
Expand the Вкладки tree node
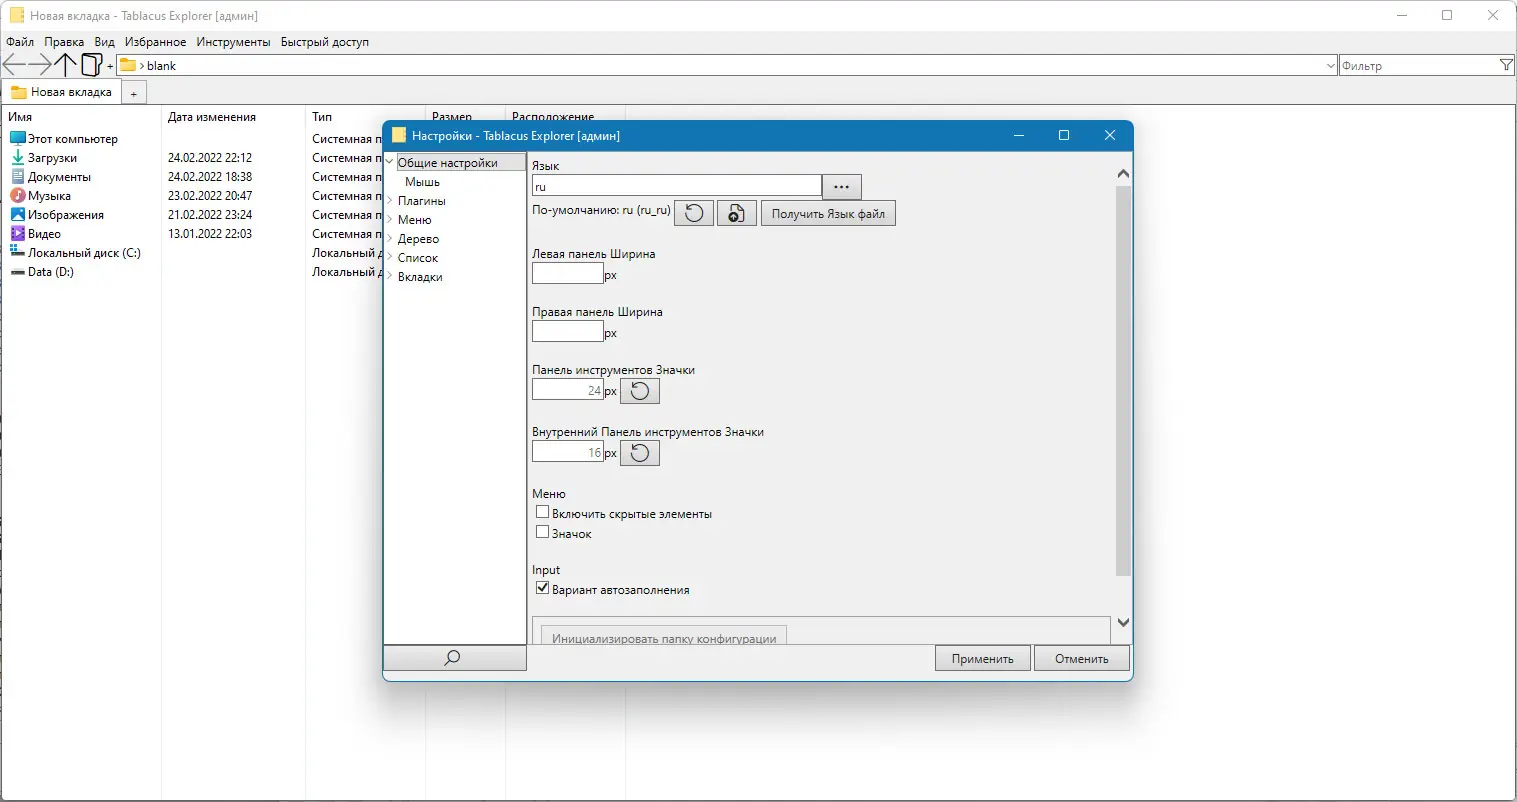(x=390, y=277)
